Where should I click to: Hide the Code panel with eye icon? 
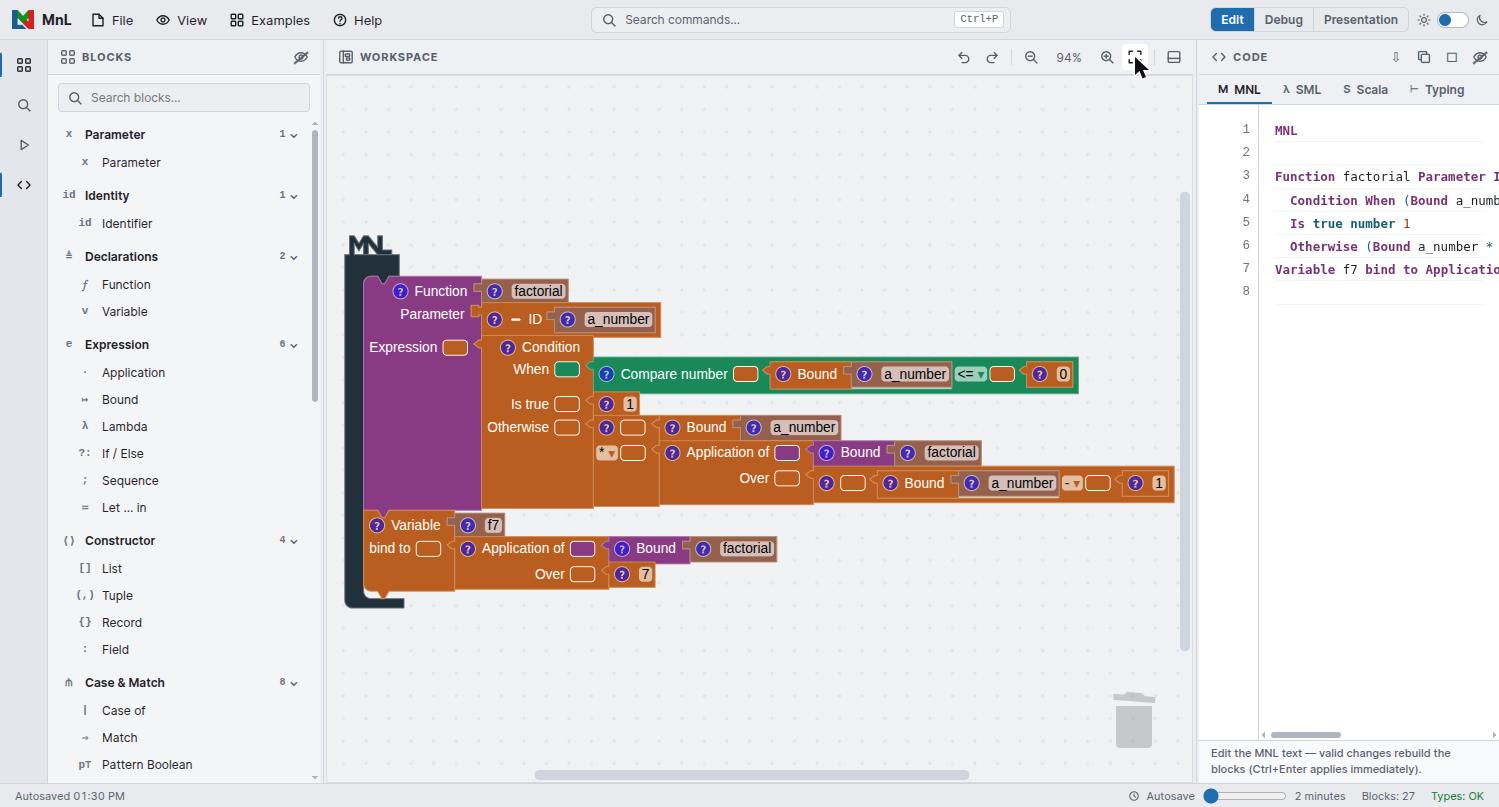tap(1480, 57)
